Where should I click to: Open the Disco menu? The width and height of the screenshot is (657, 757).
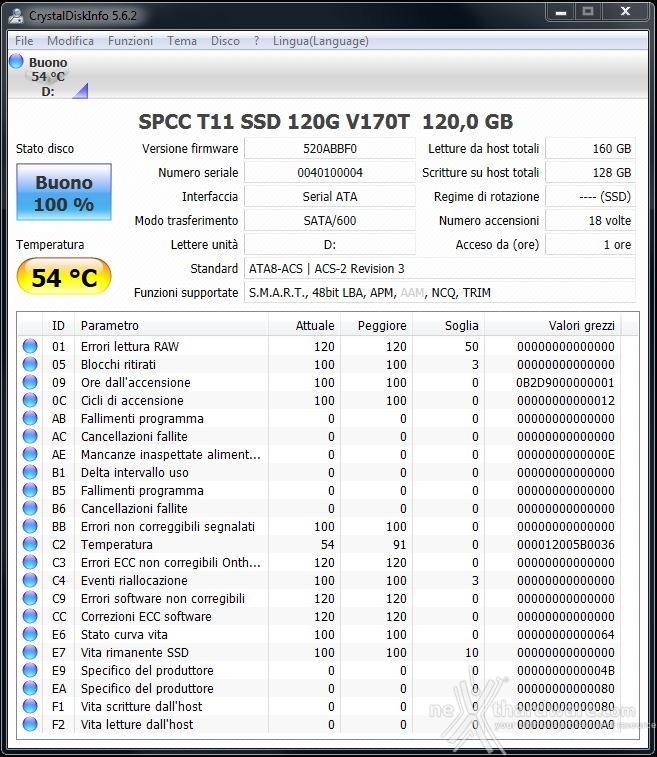point(225,41)
